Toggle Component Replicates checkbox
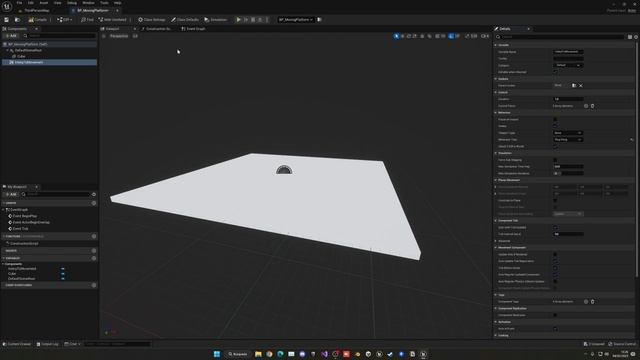The width and height of the screenshot is (640, 360). 555,315
